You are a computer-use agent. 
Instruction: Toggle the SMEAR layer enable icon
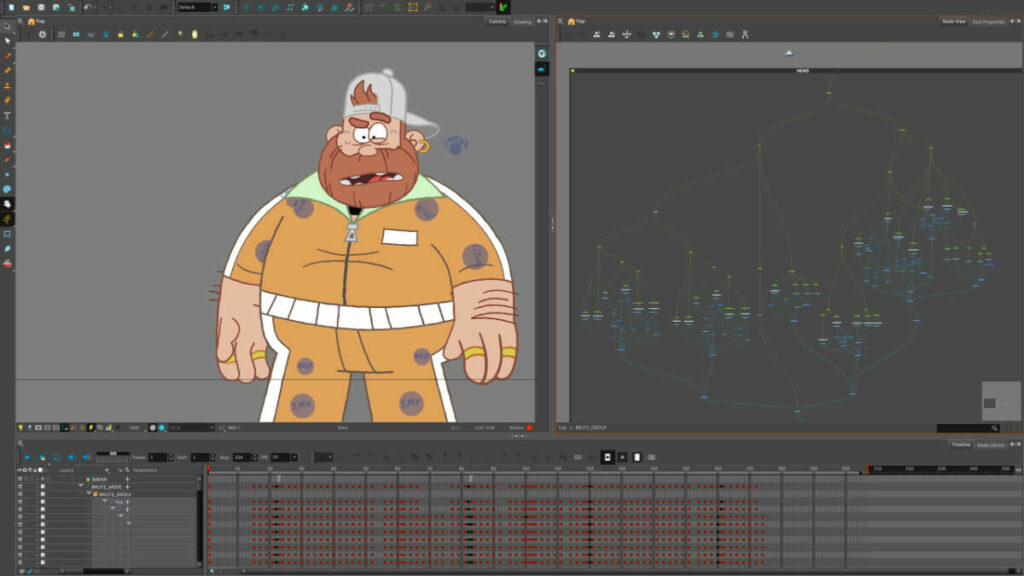[20, 479]
